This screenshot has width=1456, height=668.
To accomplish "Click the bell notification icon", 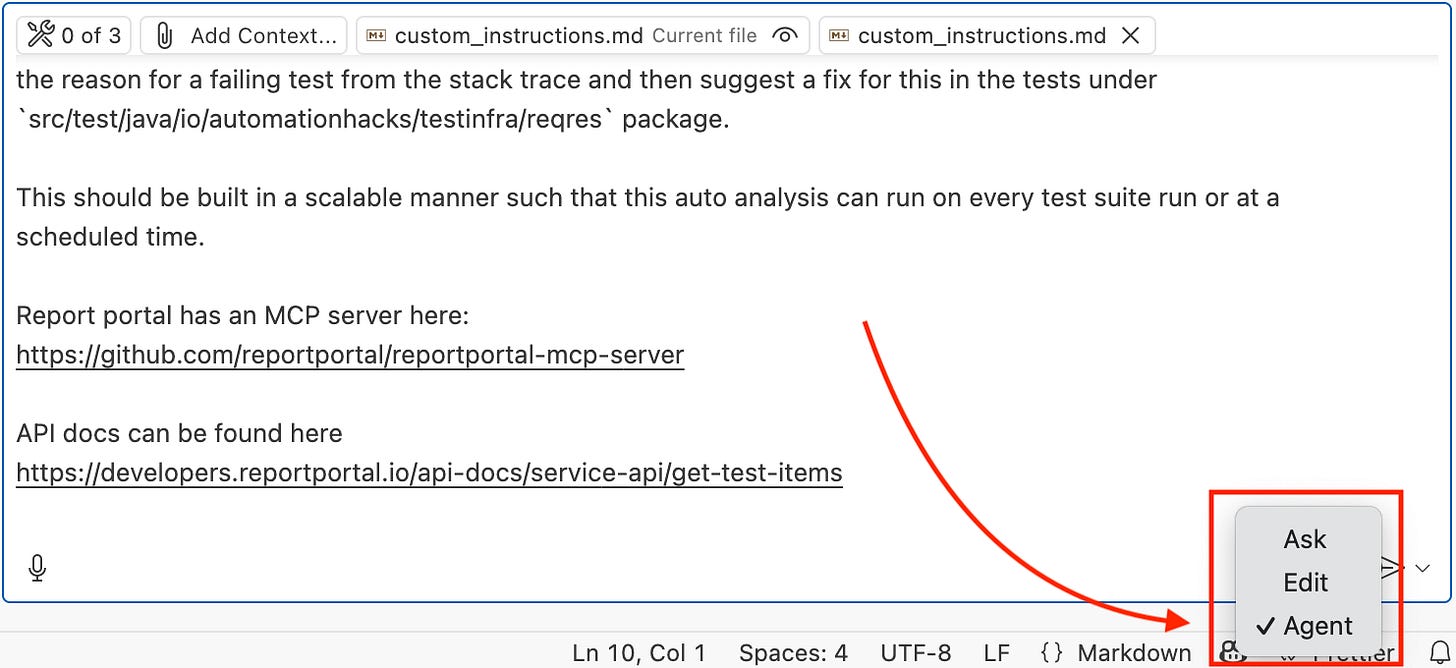I will pyautogui.click(x=1436, y=652).
